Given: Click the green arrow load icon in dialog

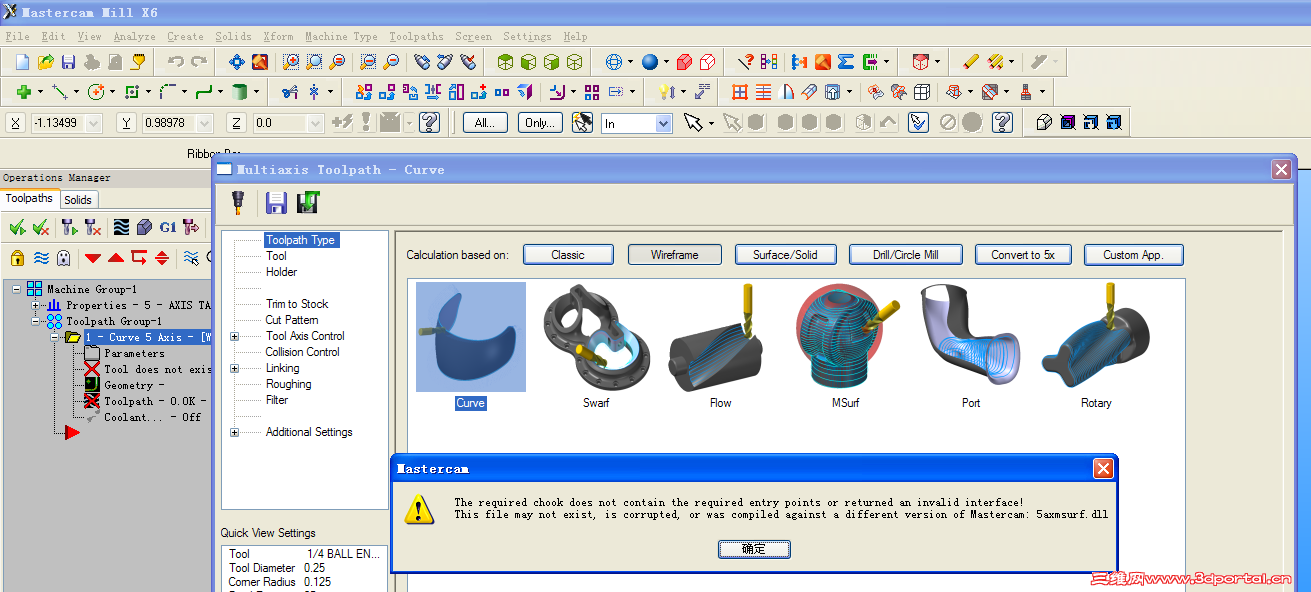Looking at the screenshot, I should coord(308,203).
